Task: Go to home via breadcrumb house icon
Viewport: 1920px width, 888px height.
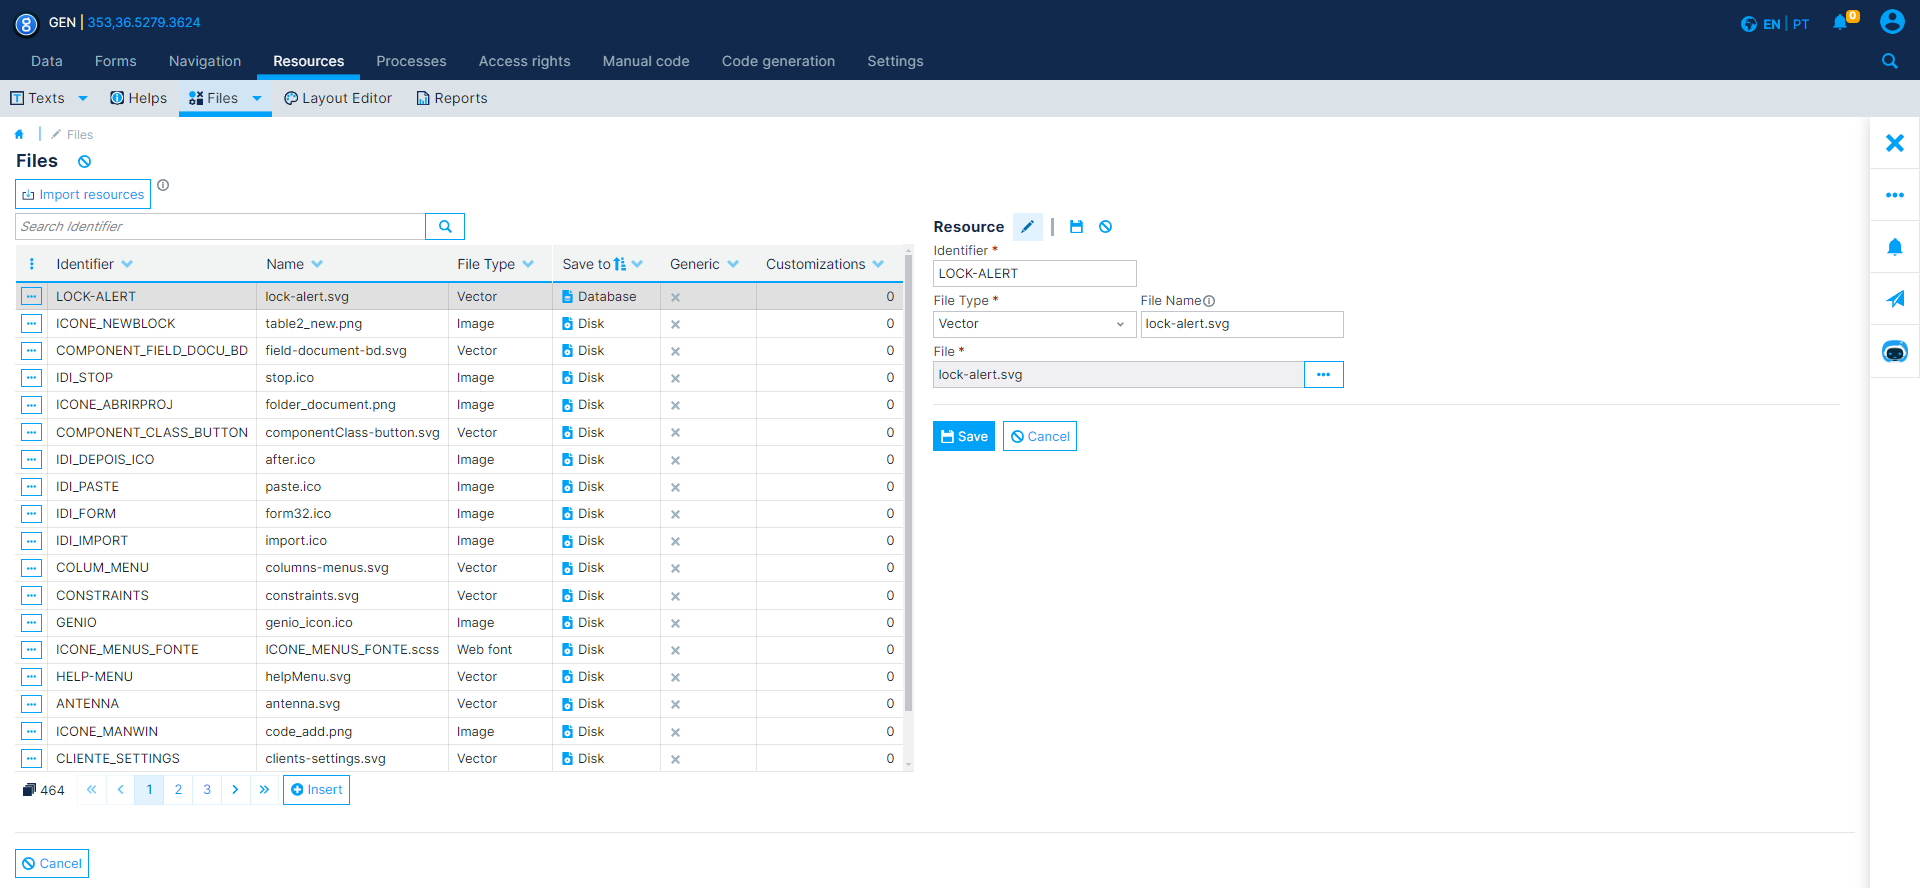Action: (19, 134)
